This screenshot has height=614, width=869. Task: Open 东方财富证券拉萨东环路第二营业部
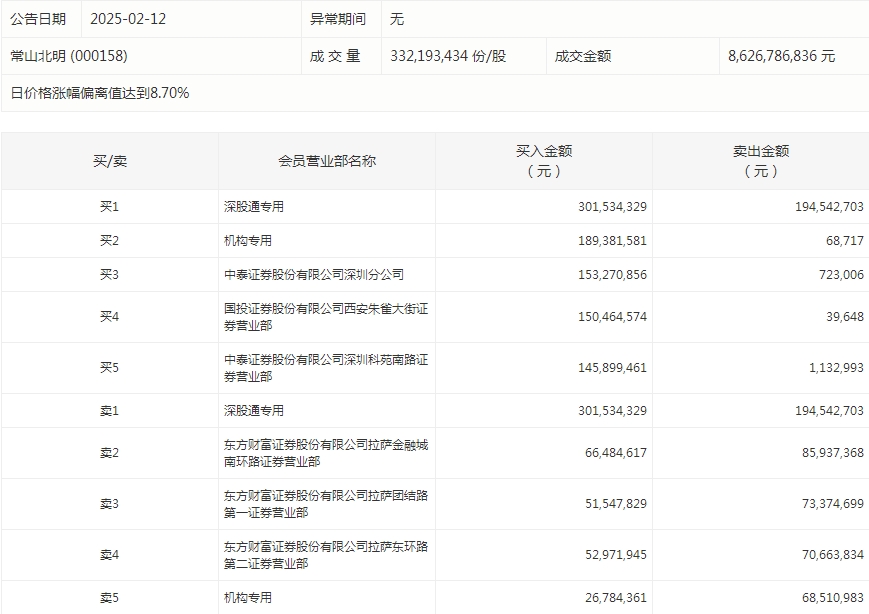[325, 555]
